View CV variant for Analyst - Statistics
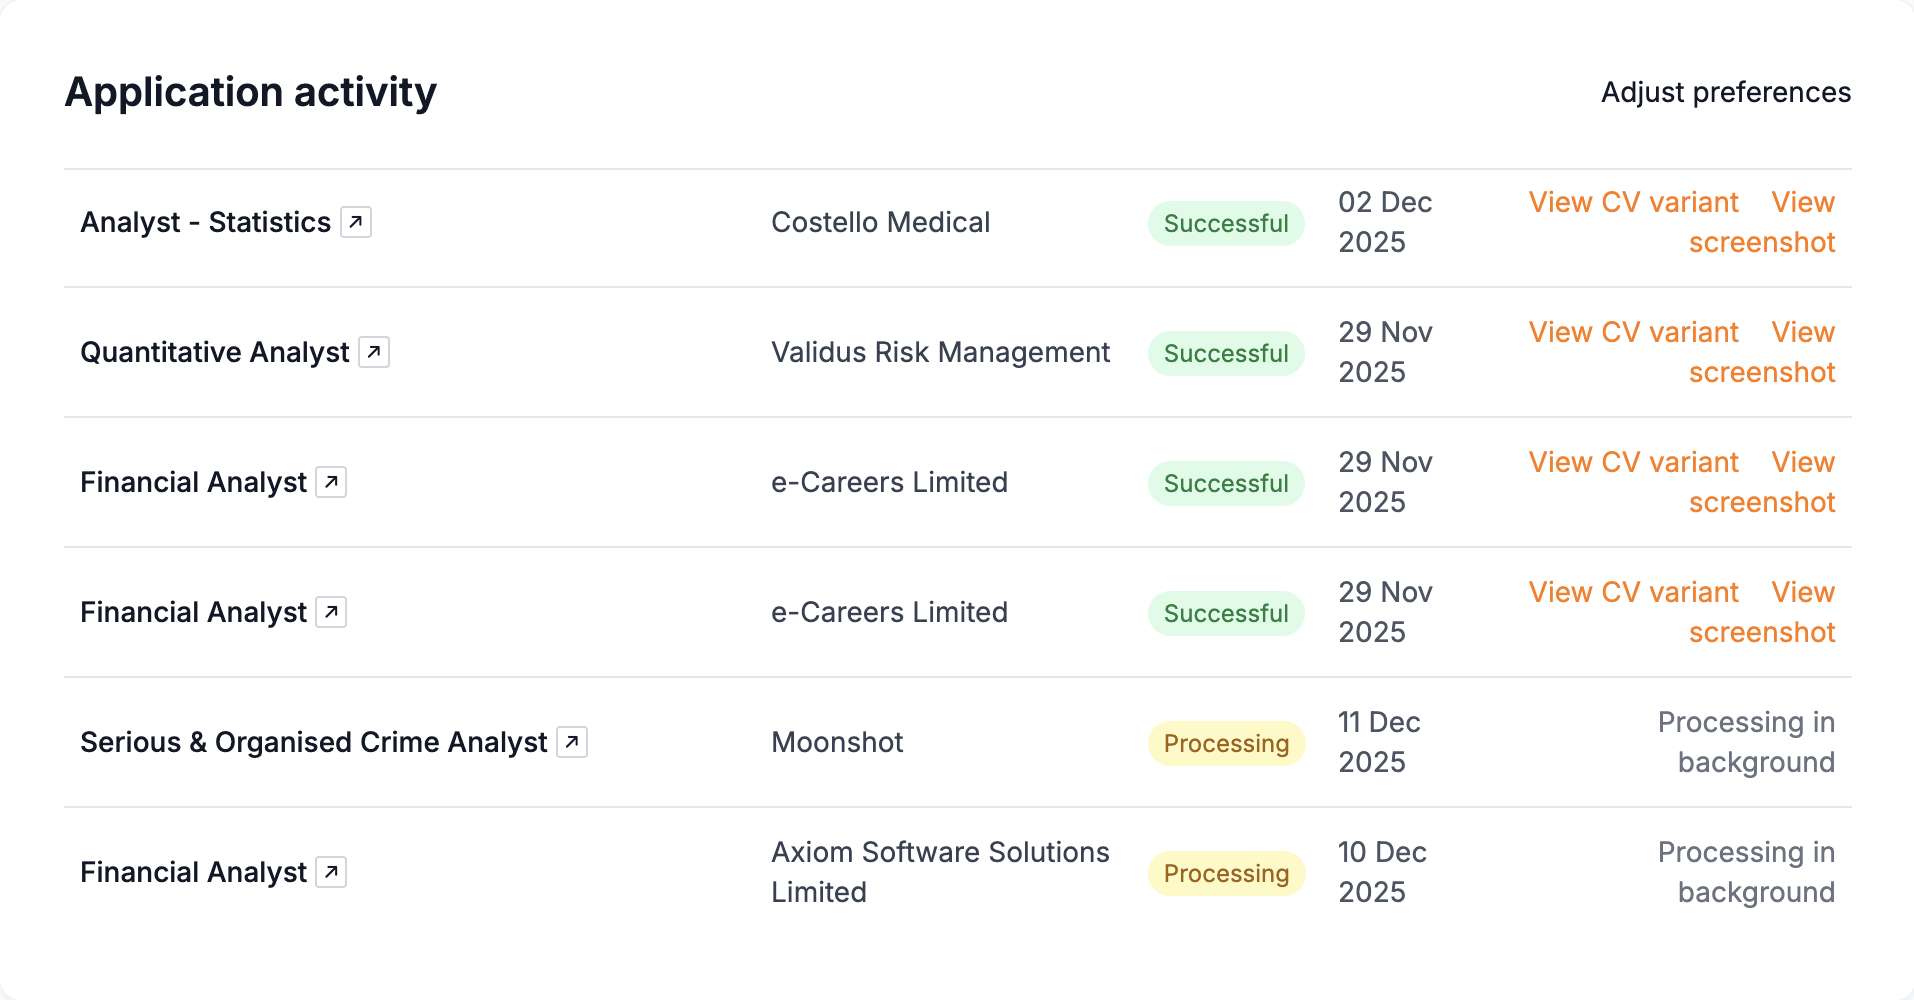Image resolution: width=1914 pixels, height=1000 pixels. tap(1632, 202)
